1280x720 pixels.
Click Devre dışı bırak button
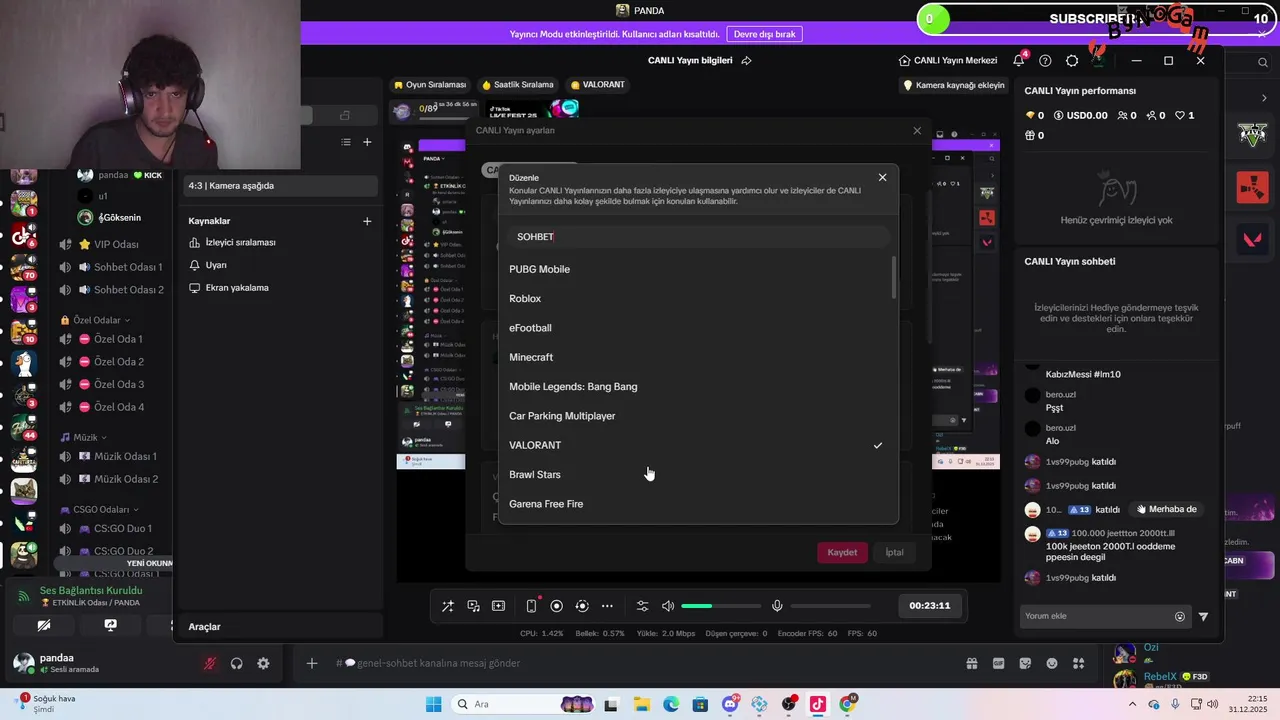pos(764,34)
